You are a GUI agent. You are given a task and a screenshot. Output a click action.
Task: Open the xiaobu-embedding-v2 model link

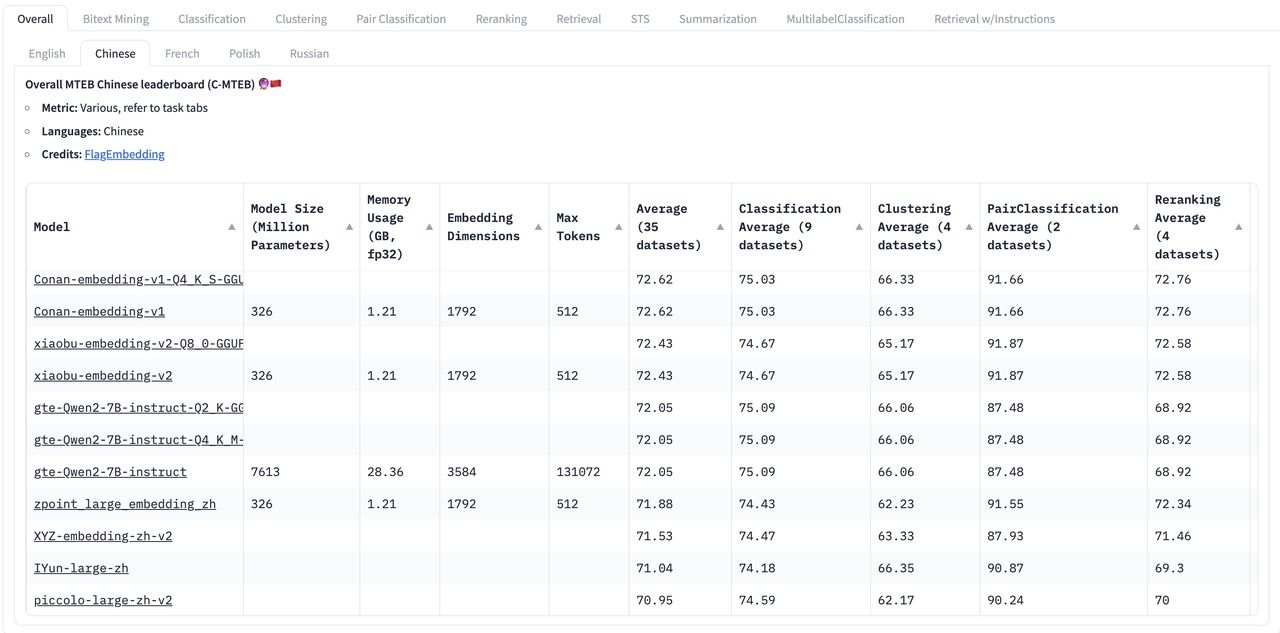(103, 375)
